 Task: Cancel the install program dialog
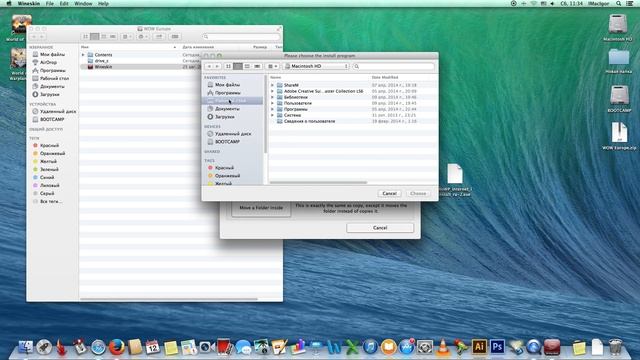389,193
